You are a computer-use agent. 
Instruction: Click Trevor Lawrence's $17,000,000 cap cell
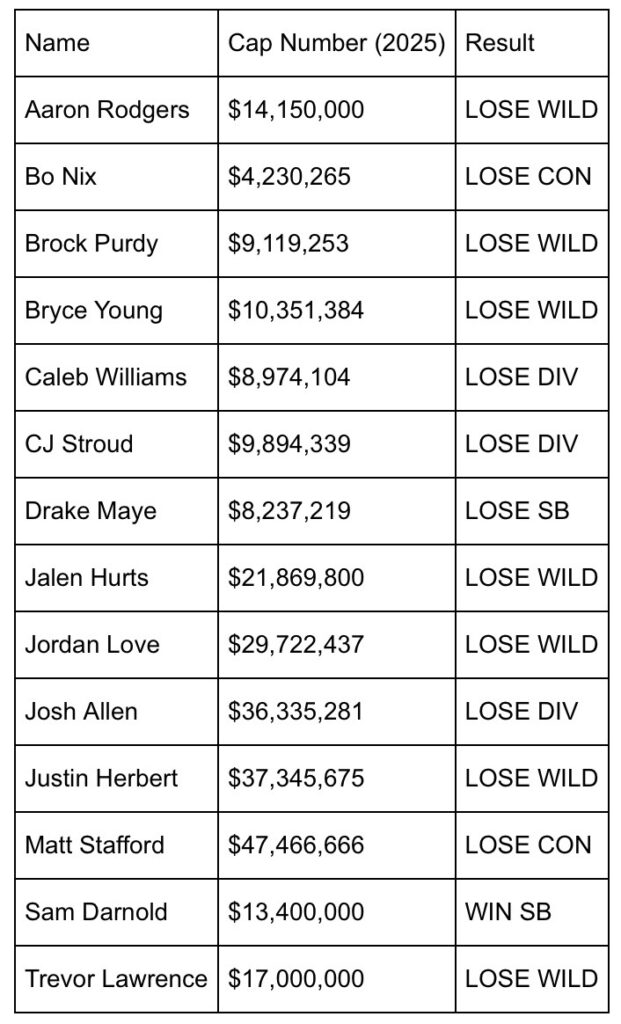point(296,979)
